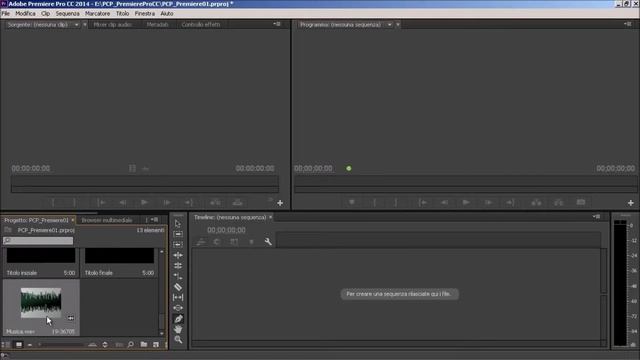Open Timeline panel flyout menu
Viewport: 640px width, 360px height.
pyautogui.click(x=596, y=217)
